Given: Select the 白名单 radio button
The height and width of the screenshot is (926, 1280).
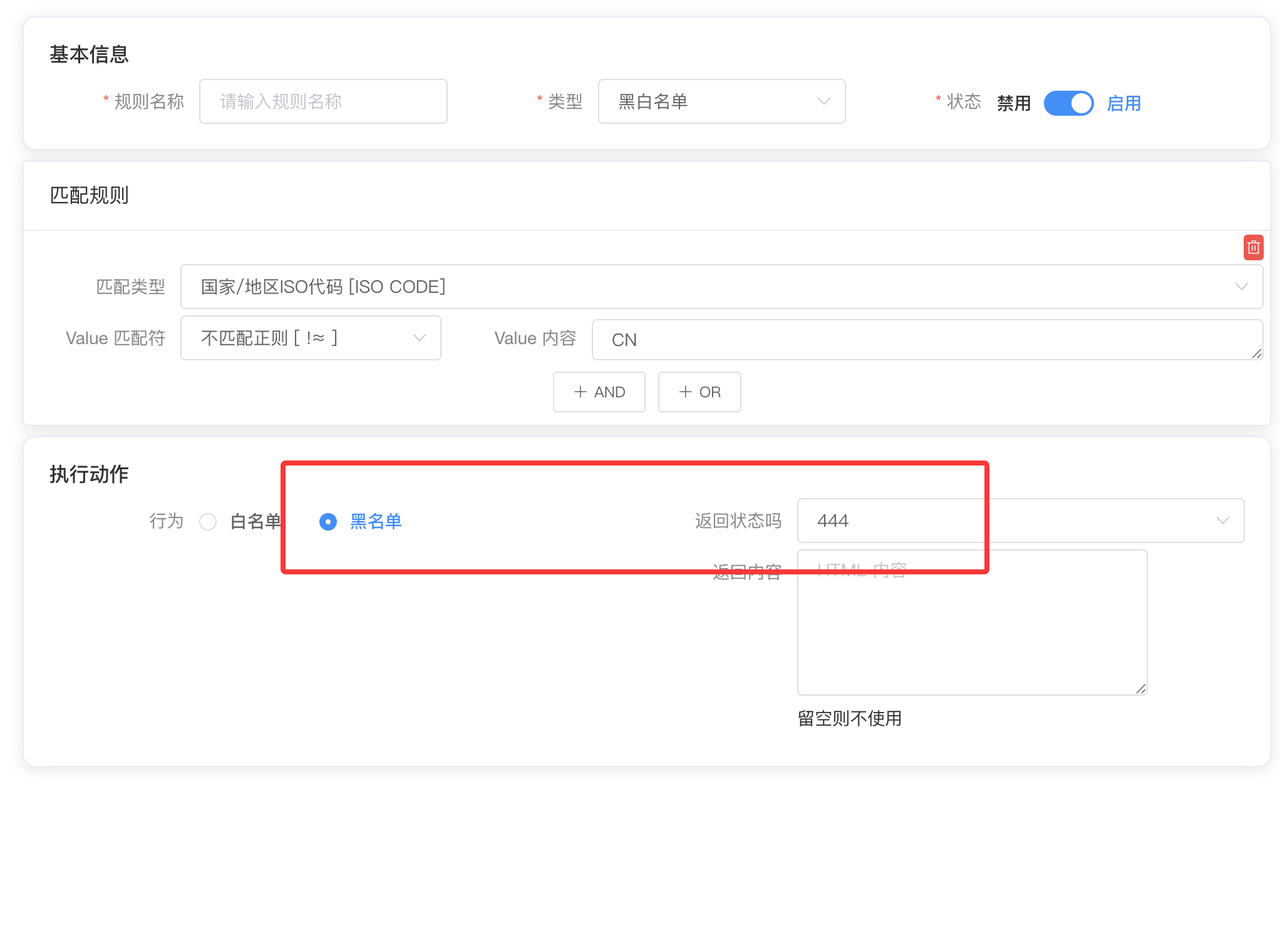Looking at the screenshot, I should (x=208, y=521).
